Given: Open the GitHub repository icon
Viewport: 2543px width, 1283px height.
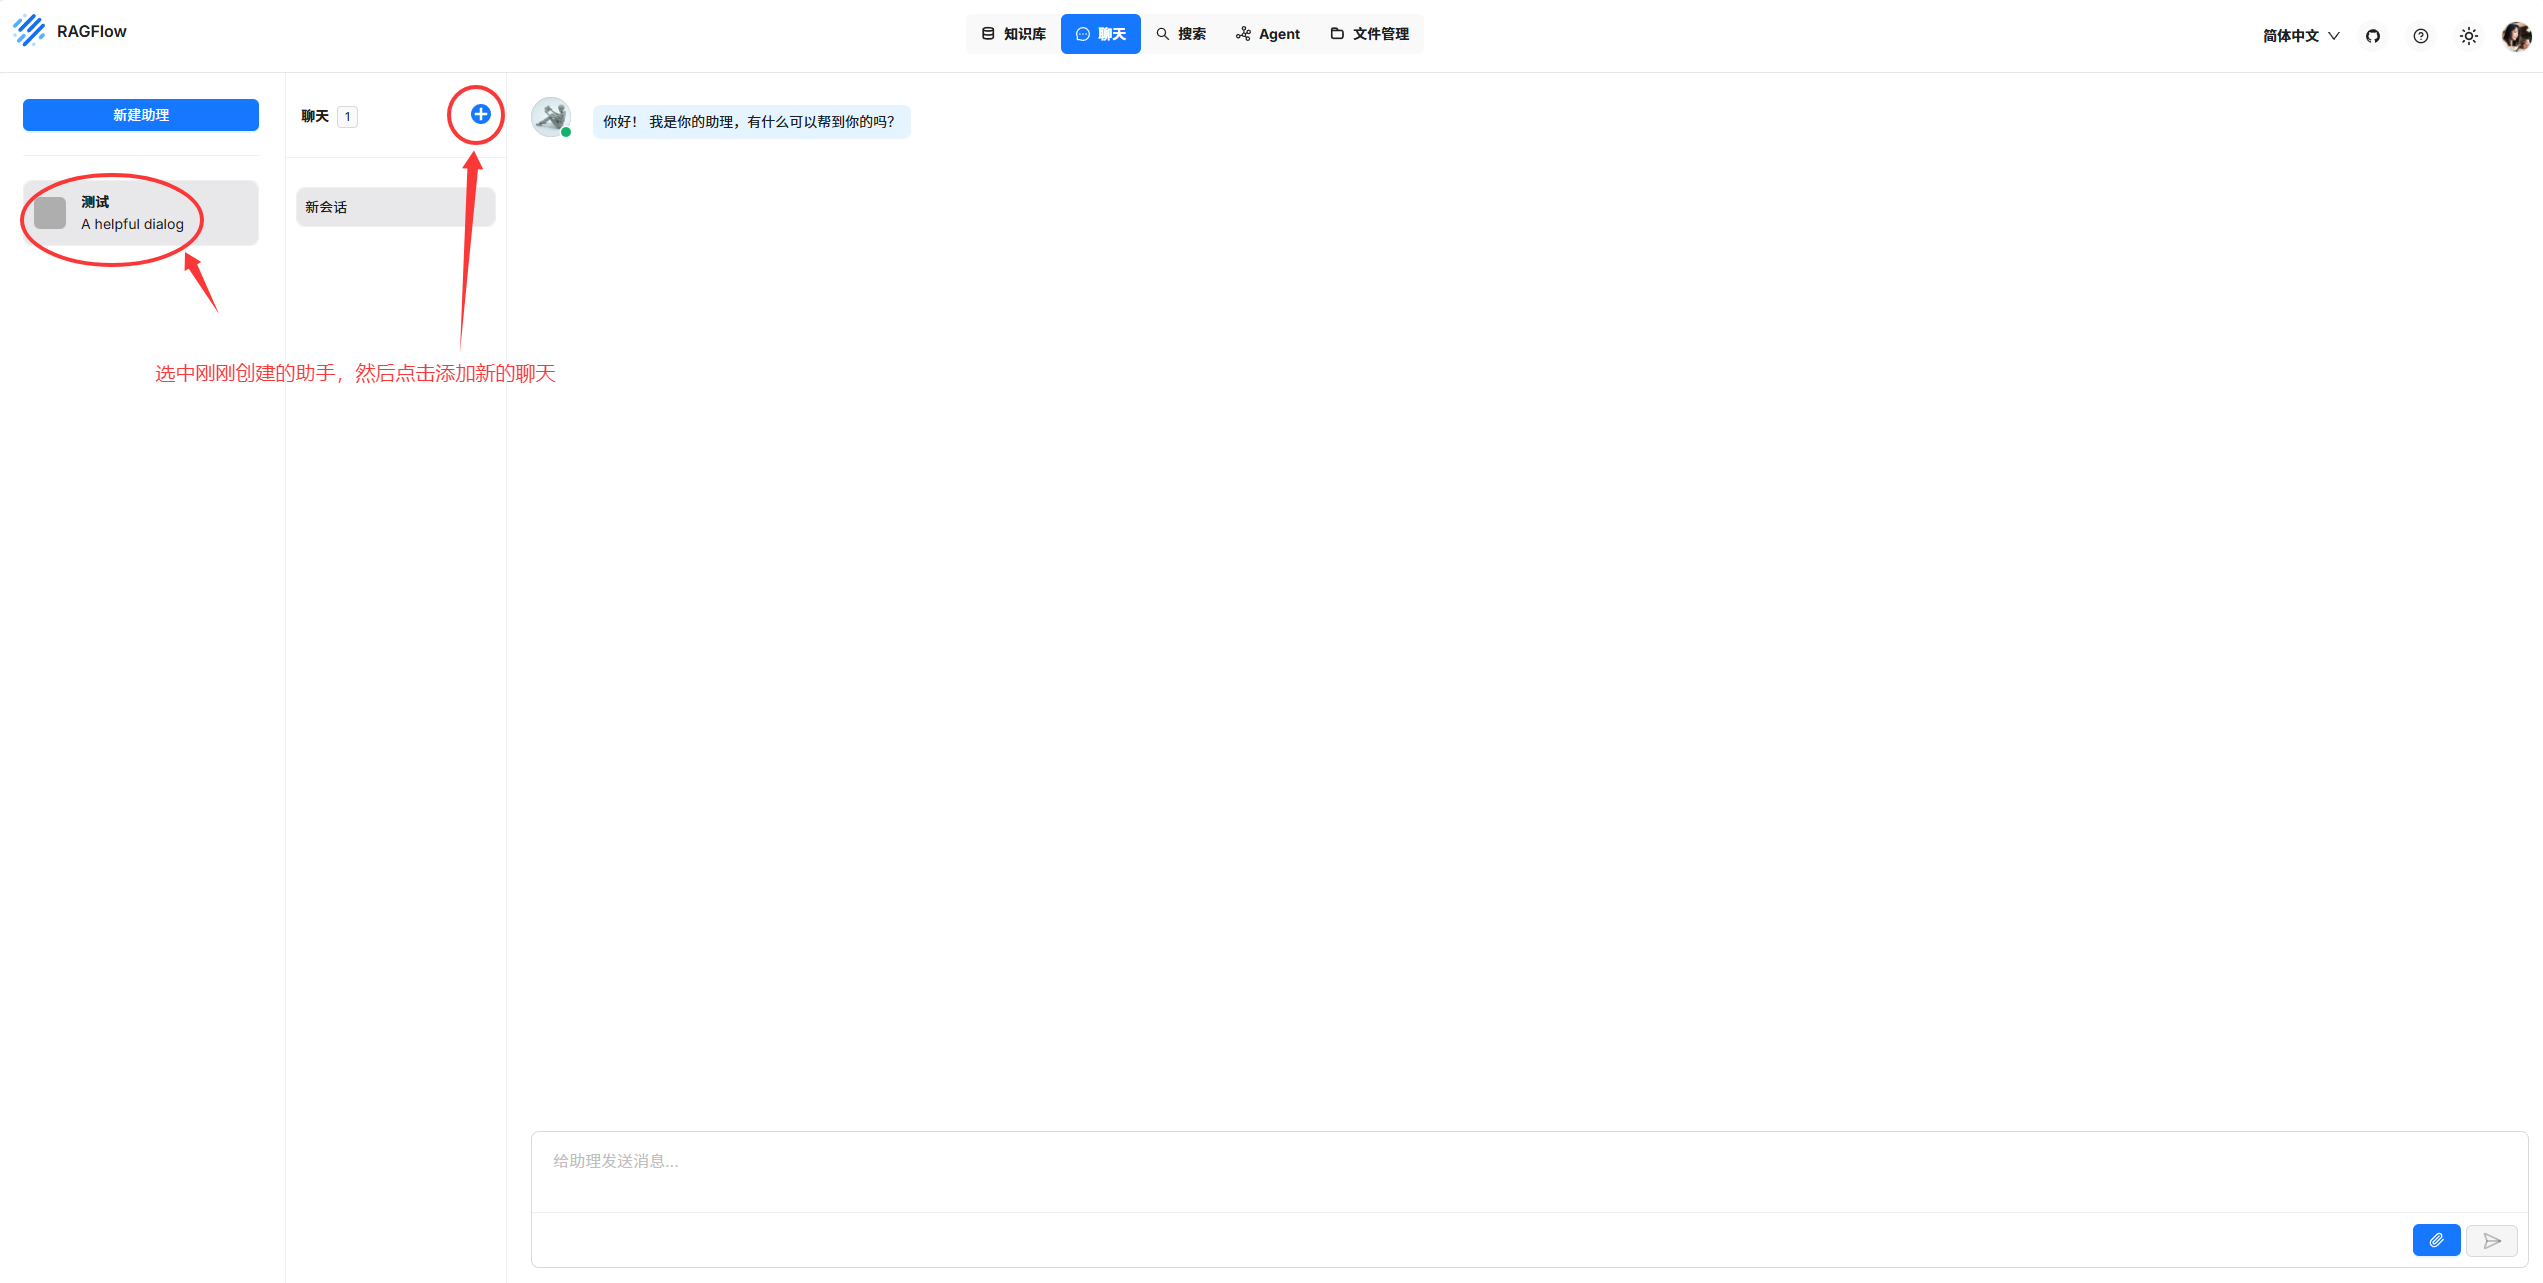Looking at the screenshot, I should click(2372, 36).
